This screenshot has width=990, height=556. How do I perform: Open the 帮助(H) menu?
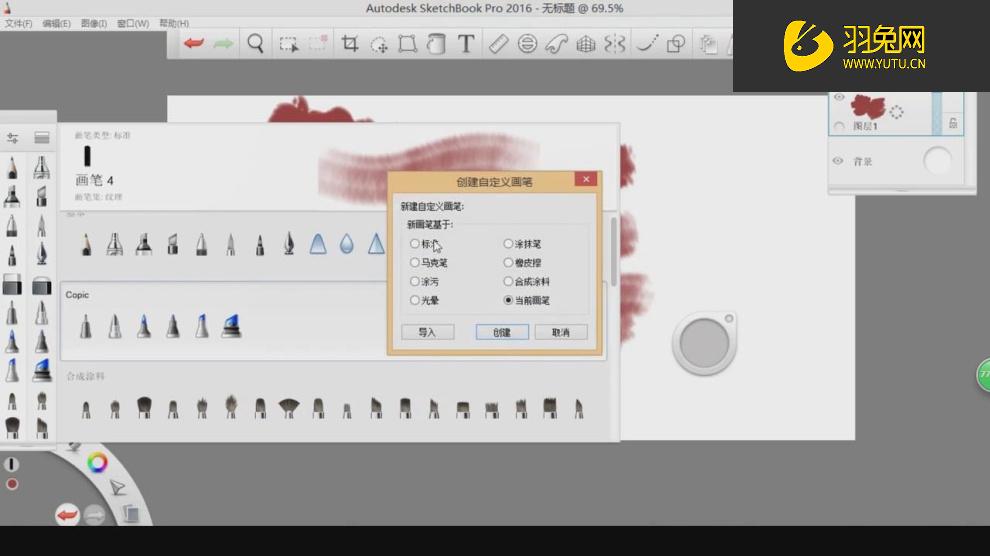pos(174,23)
